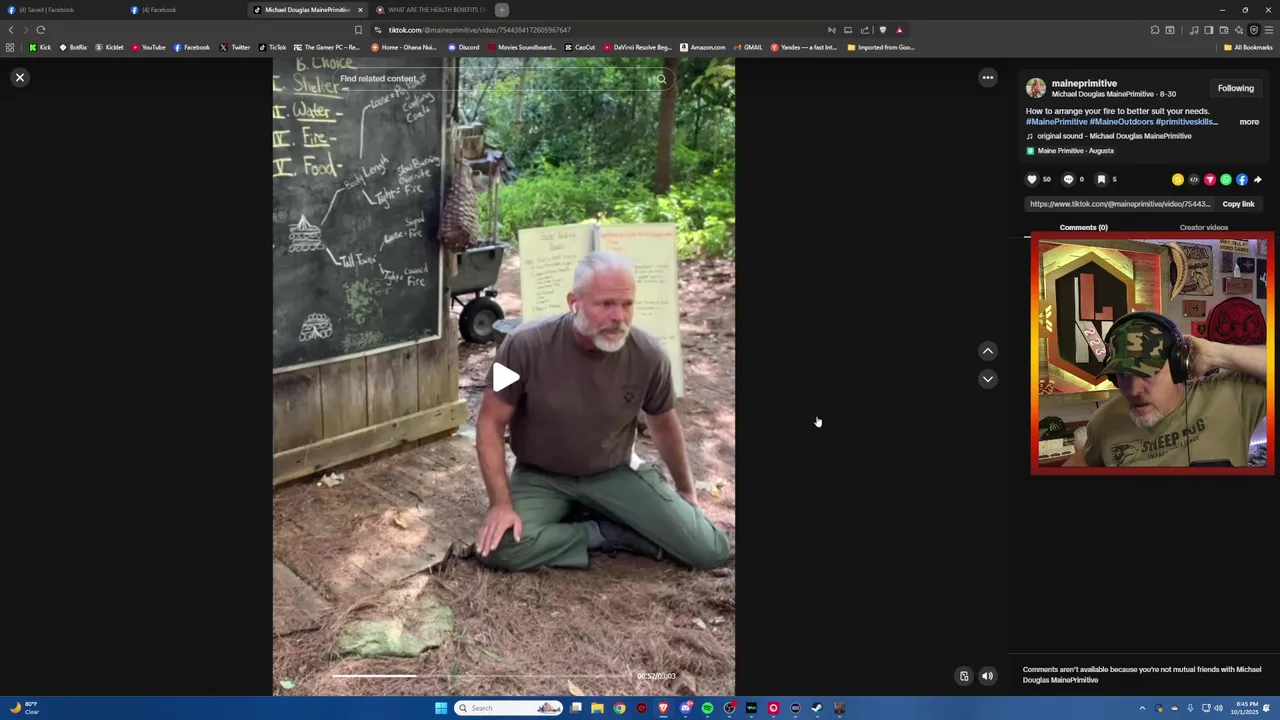Close the TikTok video viewer with X
The width and height of the screenshot is (1280, 720).
(19, 77)
